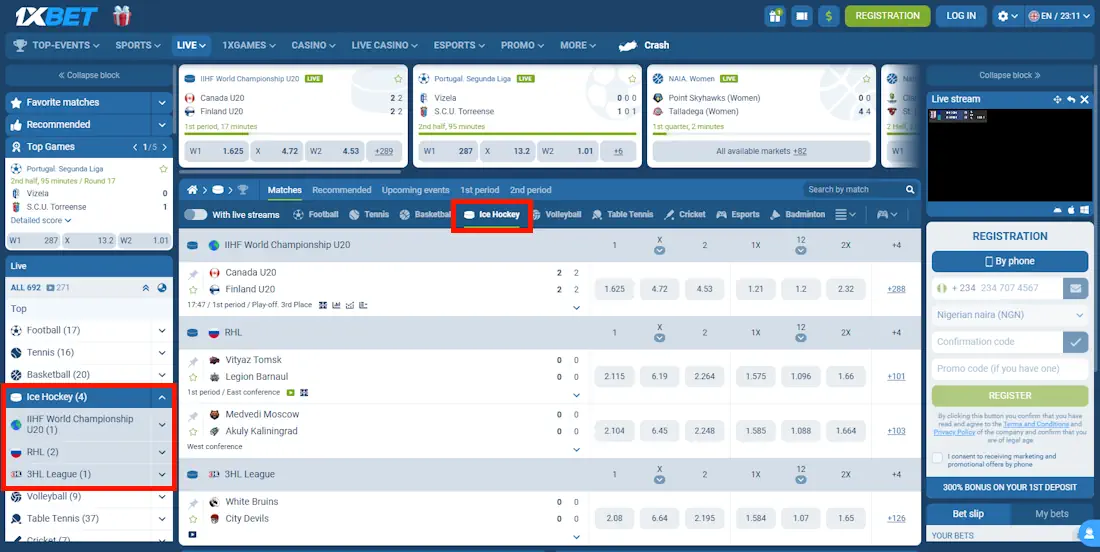1100x552 pixels.
Task: Expand Canada U20 match details chevron
Action: pyautogui.click(x=577, y=307)
